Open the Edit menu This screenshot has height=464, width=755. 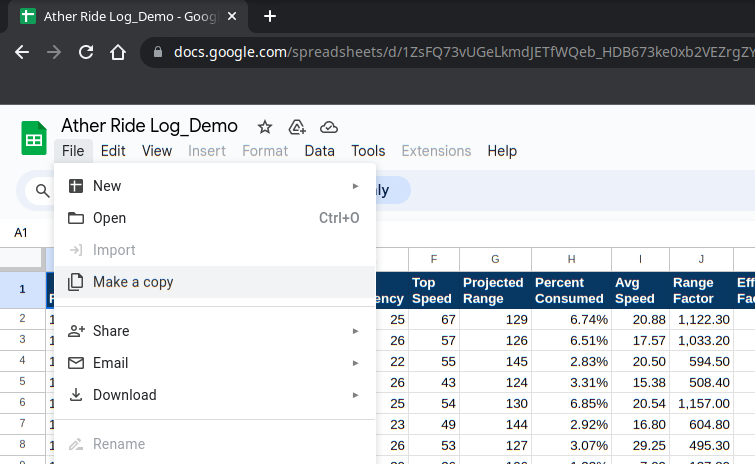coord(113,151)
